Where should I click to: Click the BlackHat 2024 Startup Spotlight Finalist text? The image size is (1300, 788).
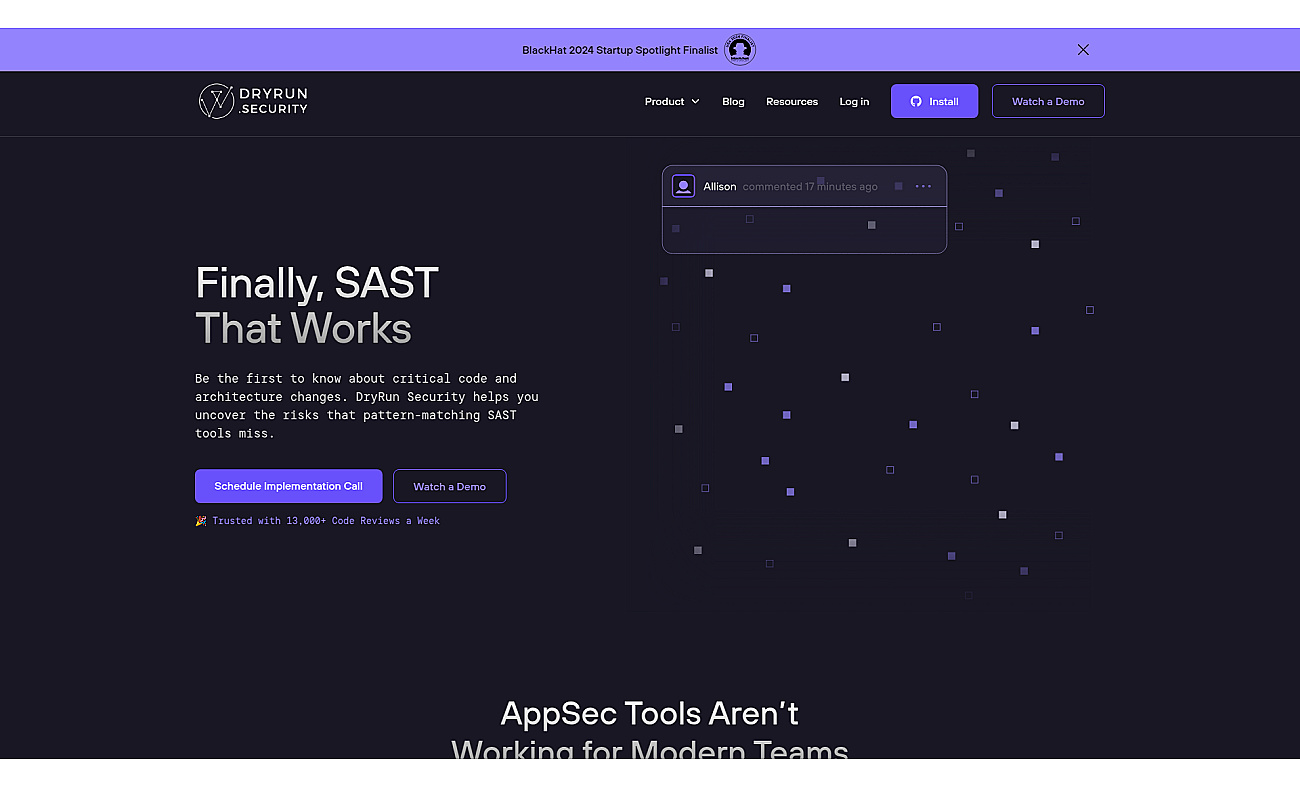click(x=620, y=50)
